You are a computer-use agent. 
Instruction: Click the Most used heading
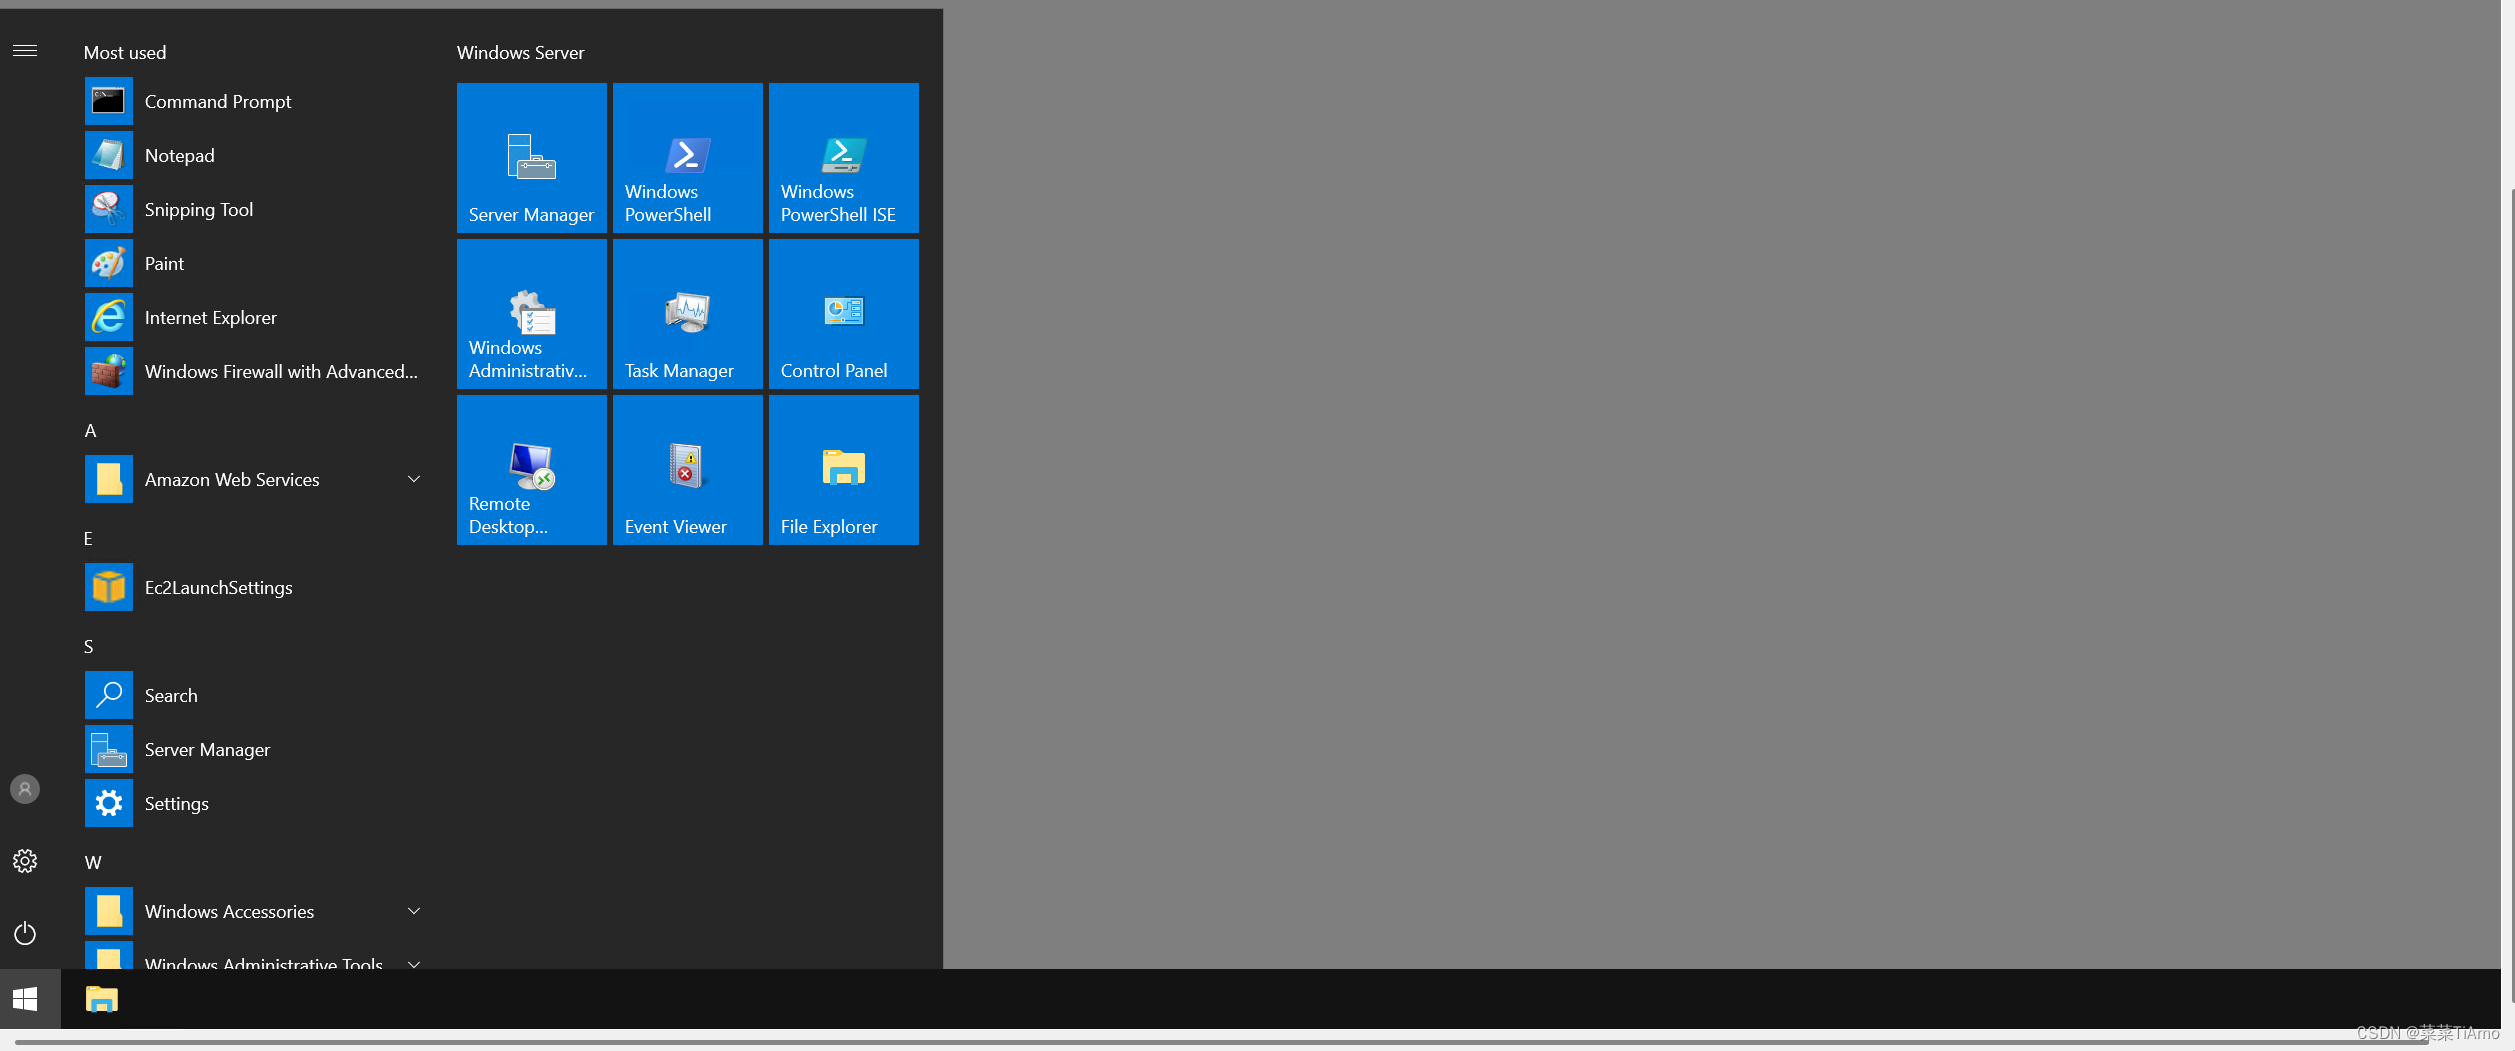click(x=125, y=52)
